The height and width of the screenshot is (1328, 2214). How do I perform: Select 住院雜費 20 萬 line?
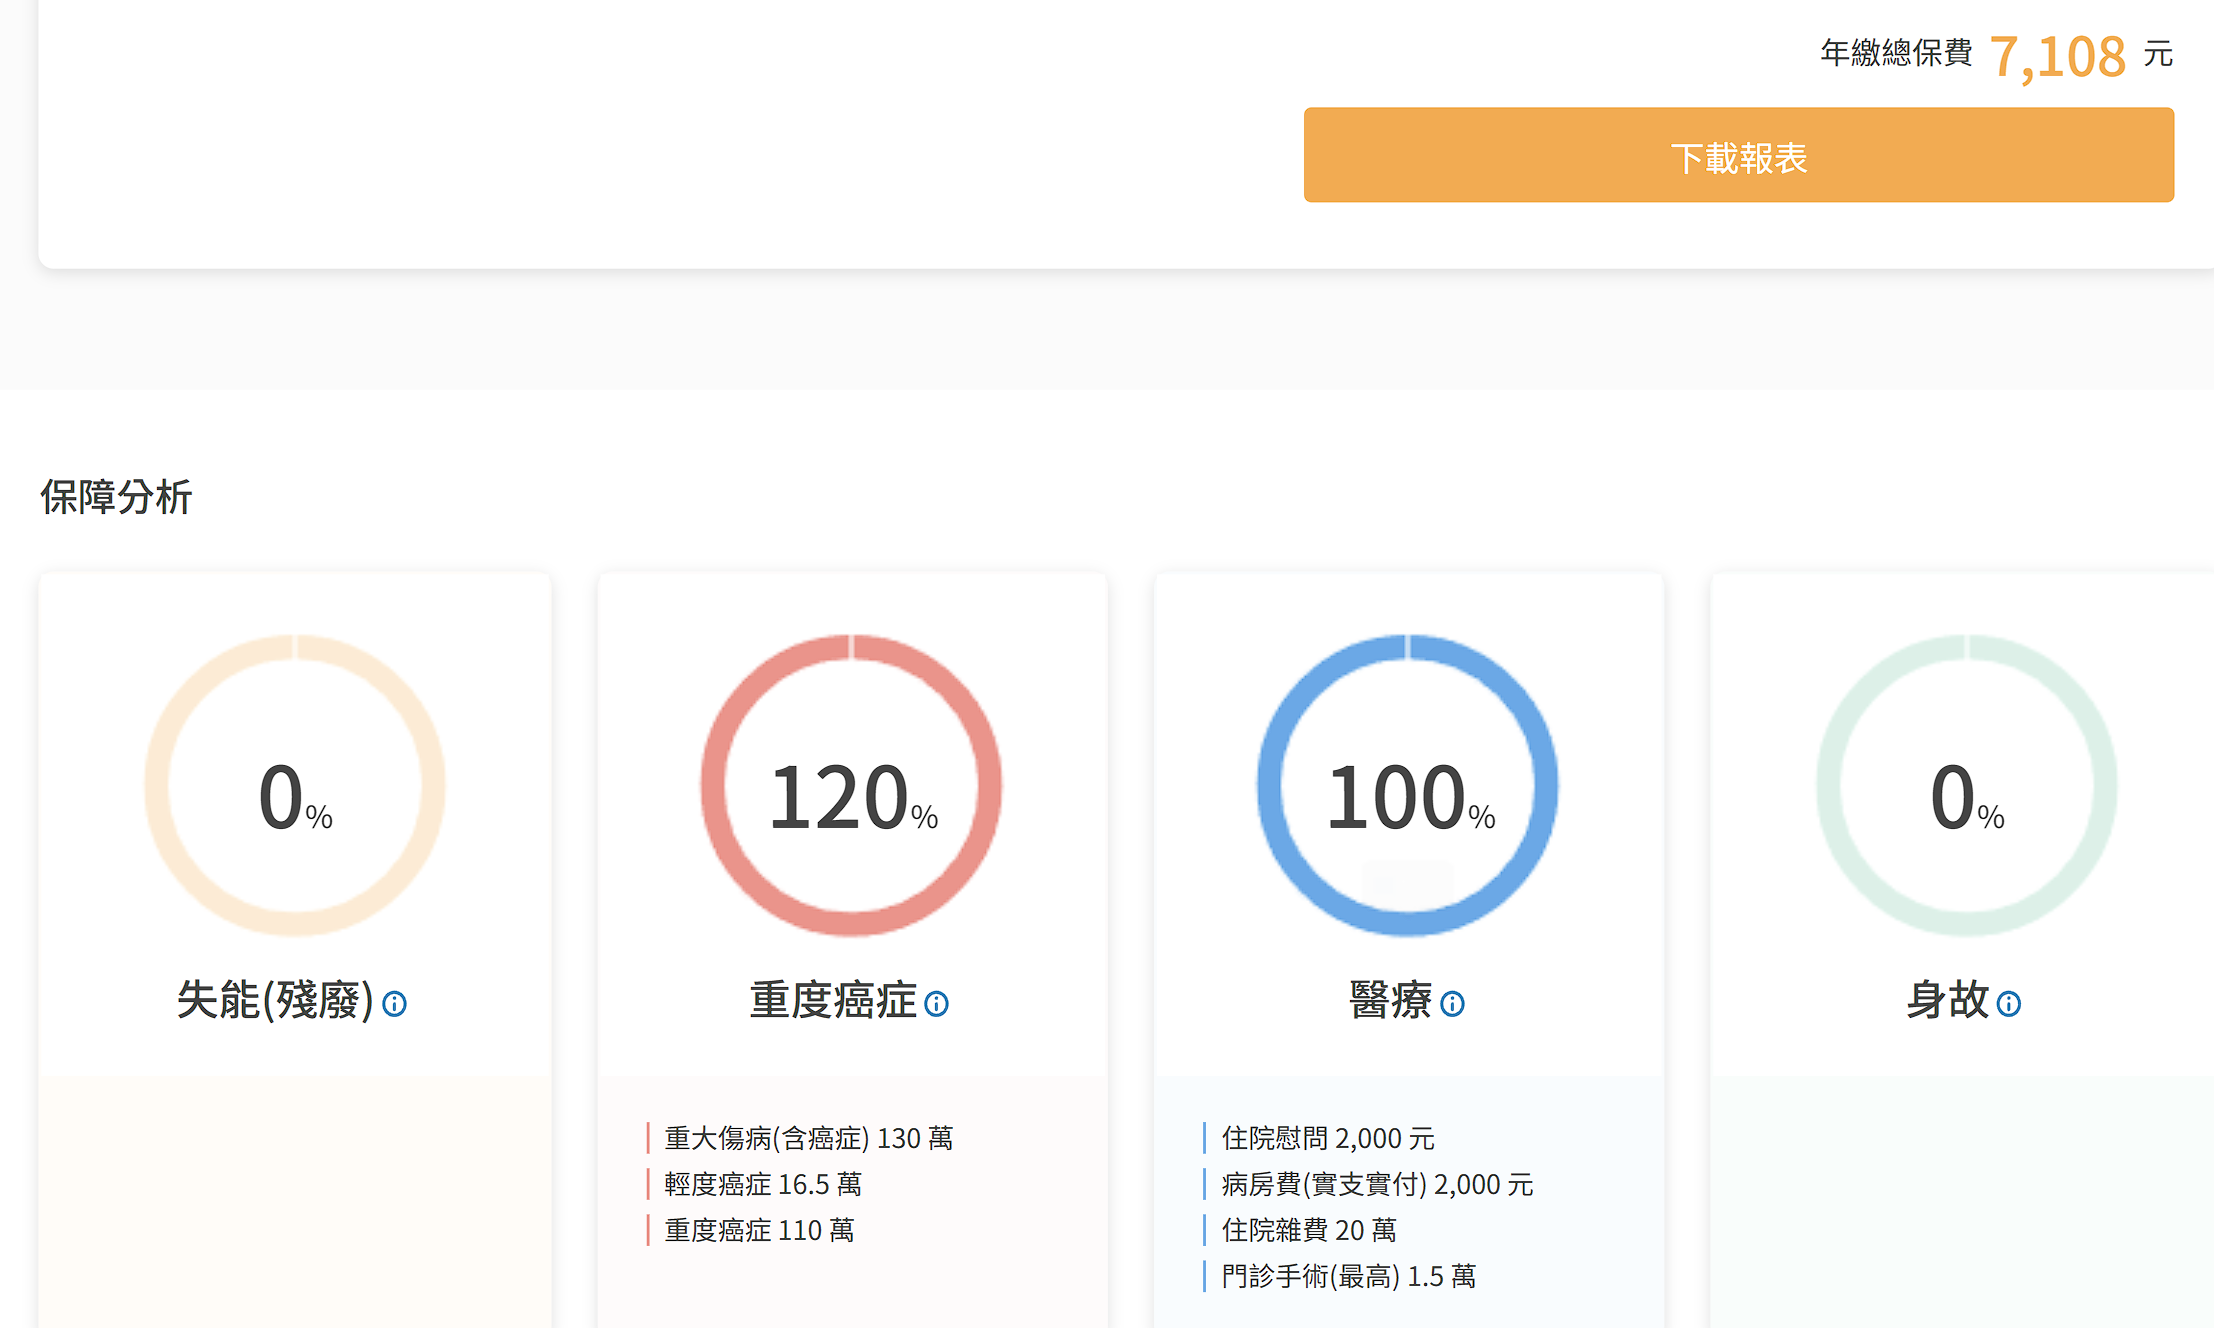click(1308, 1230)
